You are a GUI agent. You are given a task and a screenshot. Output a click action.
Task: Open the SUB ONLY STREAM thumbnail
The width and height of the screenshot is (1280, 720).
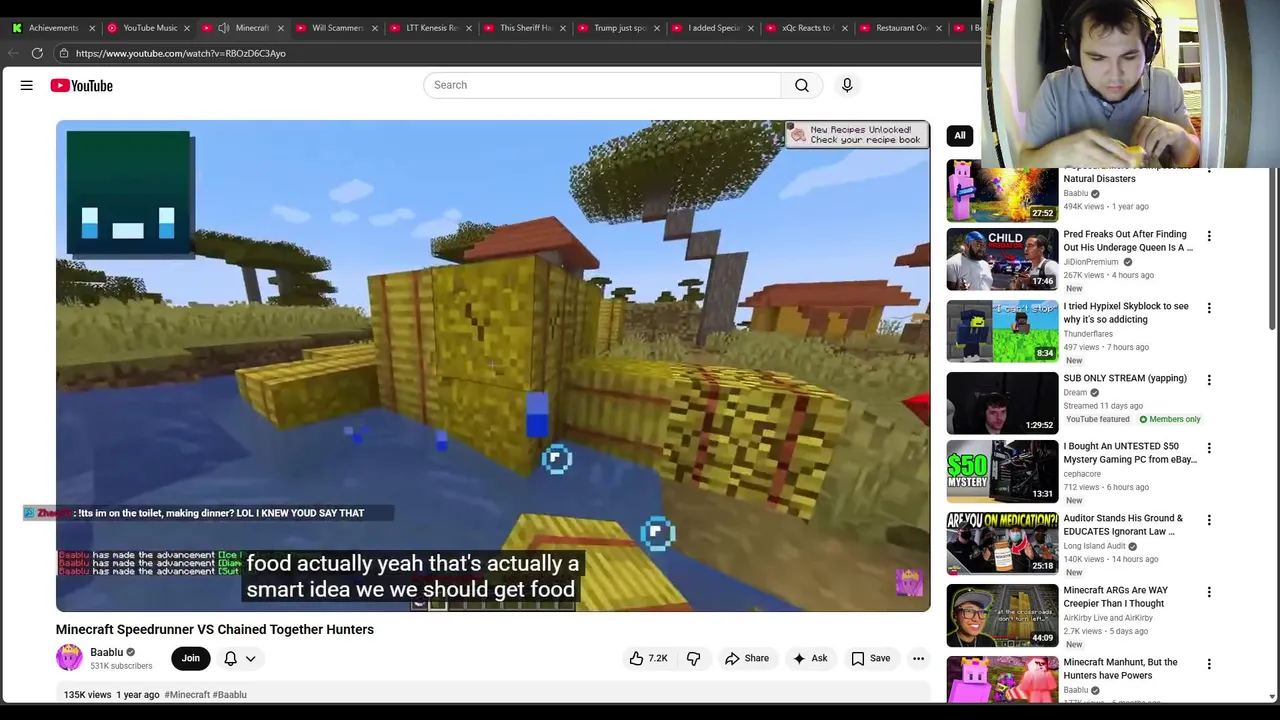[x=1002, y=403]
